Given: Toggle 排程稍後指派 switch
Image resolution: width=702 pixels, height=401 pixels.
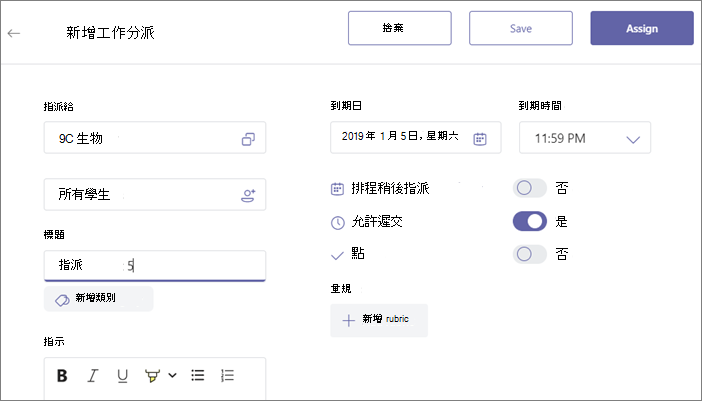Looking at the screenshot, I should point(530,188).
